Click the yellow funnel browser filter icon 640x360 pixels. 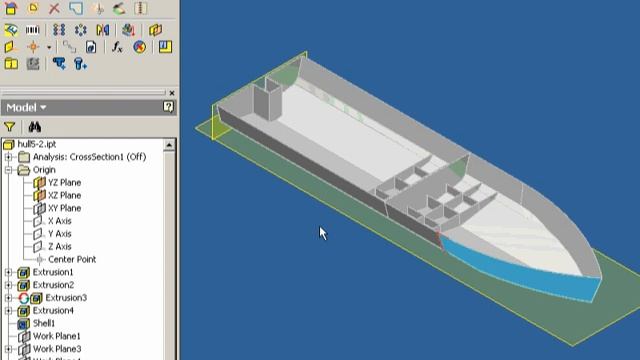9,127
